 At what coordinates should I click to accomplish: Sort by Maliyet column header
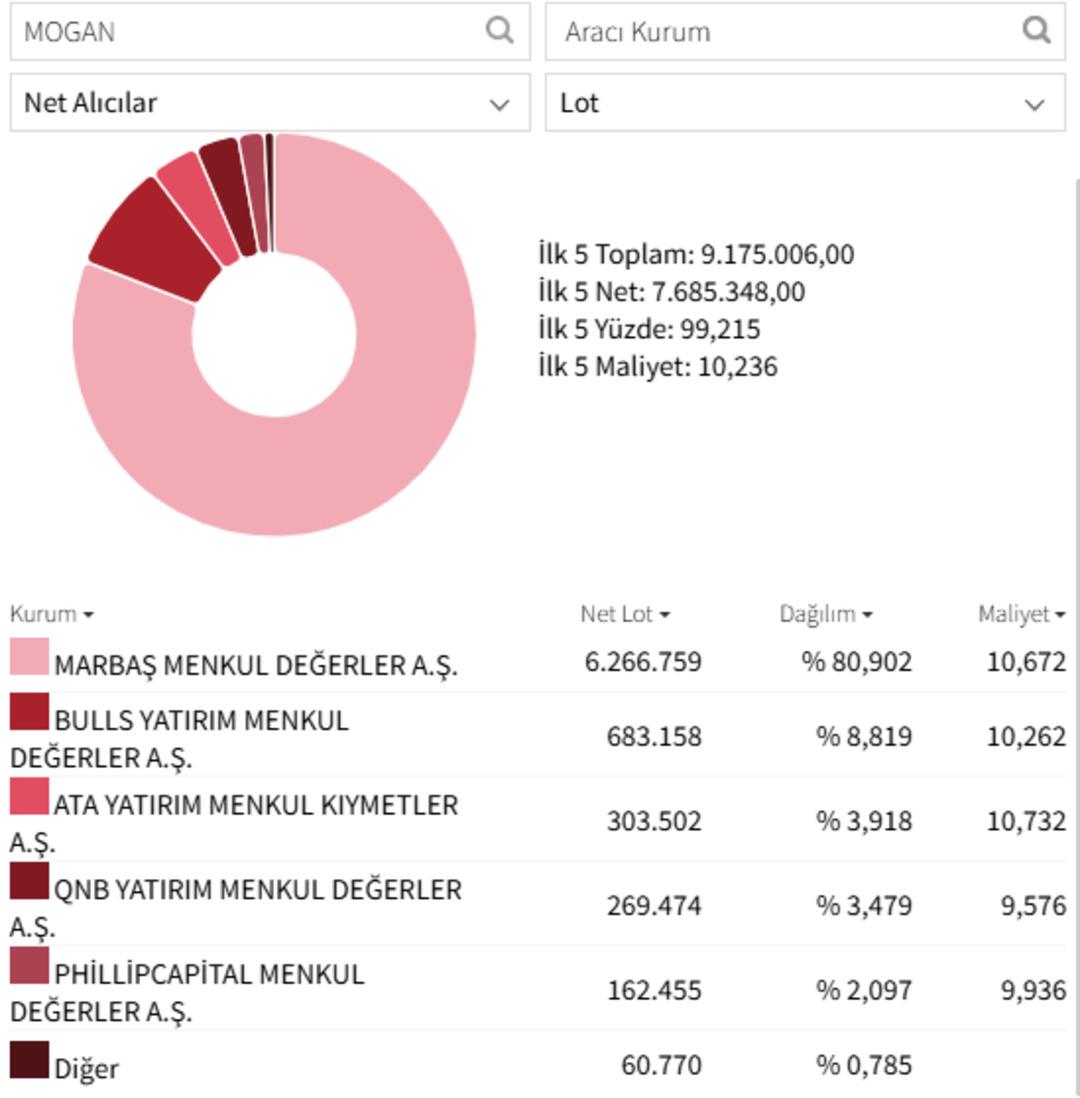click(1020, 614)
